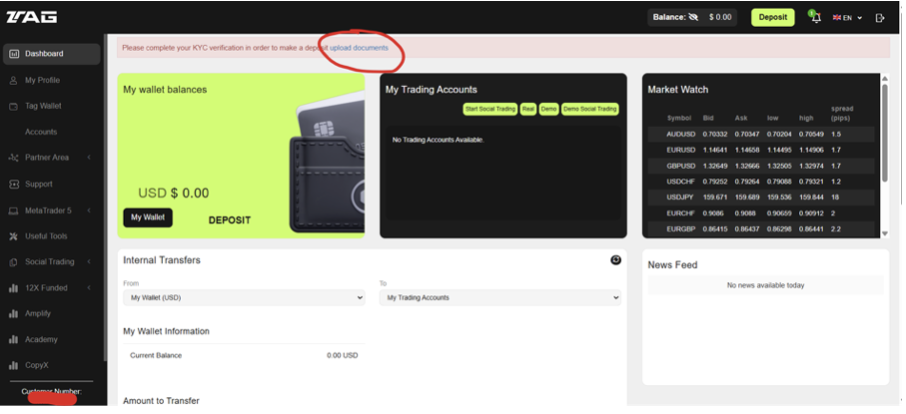Viewport: 906px width, 414px height.
Task: Click the Demo account button
Action: [x=549, y=109]
